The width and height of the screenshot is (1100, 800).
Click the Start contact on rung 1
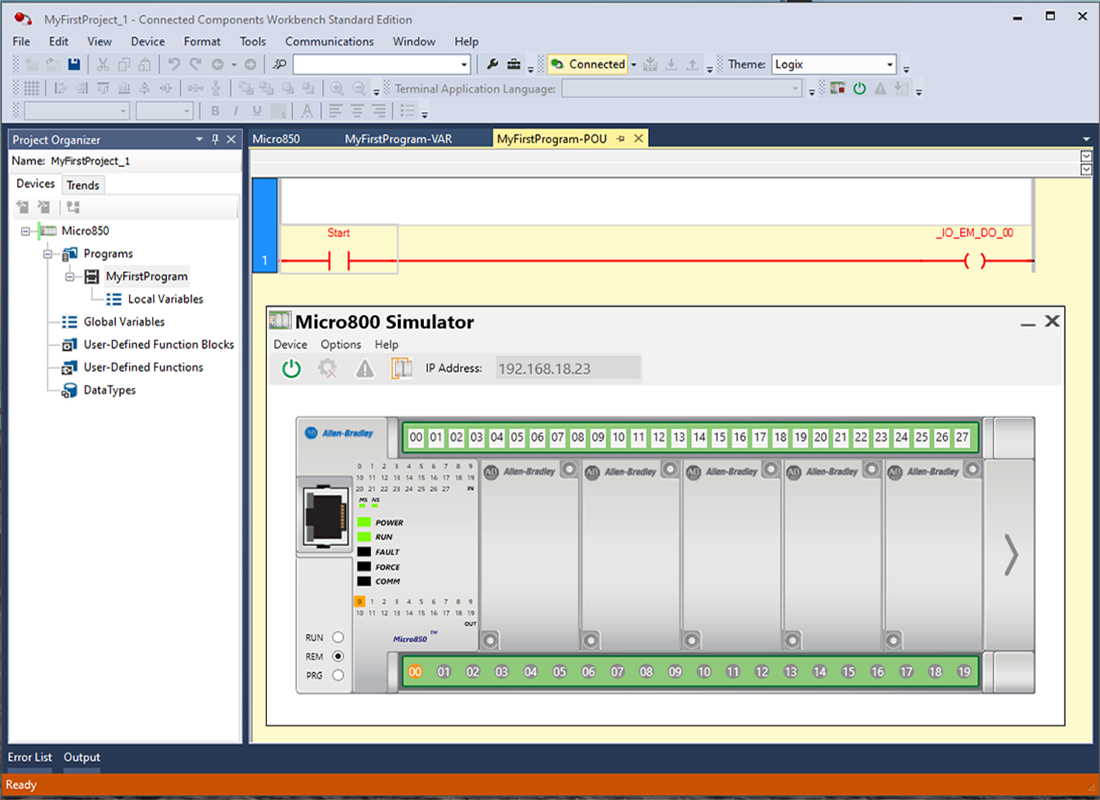click(339, 261)
